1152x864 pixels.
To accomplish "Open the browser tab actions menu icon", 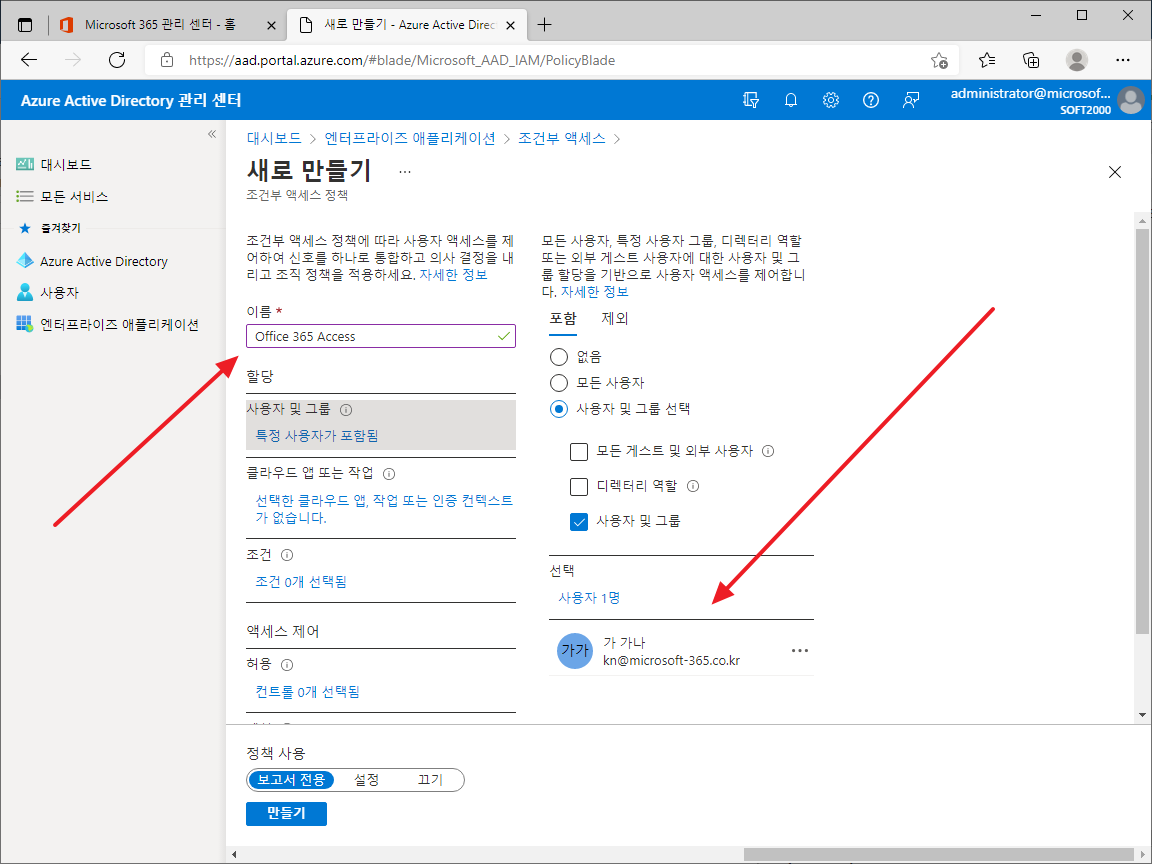I will pyautogui.click(x=25, y=25).
